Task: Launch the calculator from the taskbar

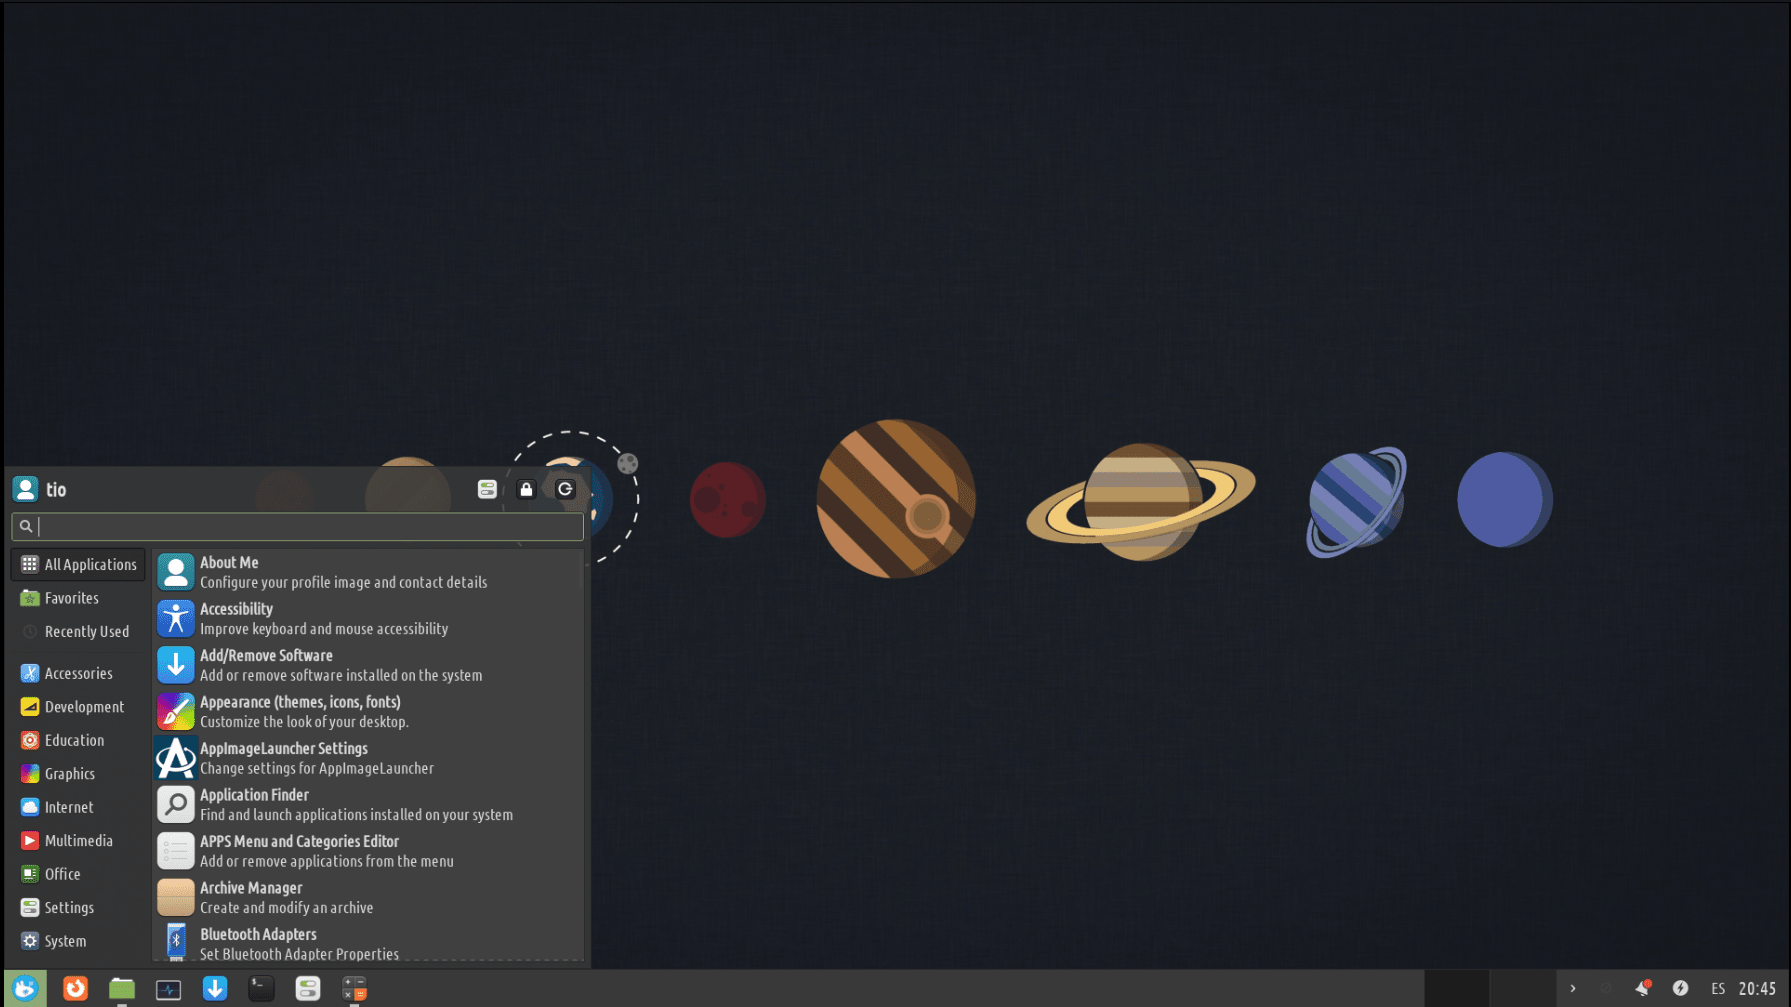Action: click(x=354, y=989)
